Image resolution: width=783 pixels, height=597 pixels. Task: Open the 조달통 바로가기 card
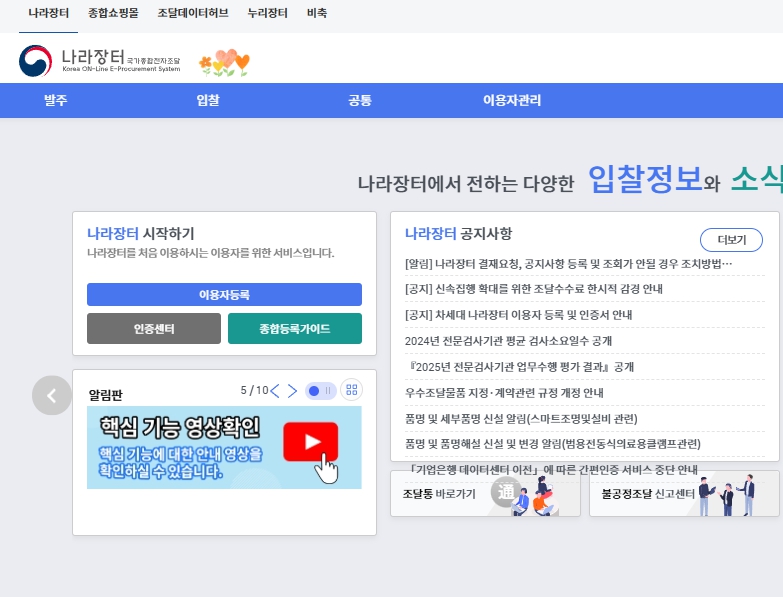pyautogui.click(x=485, y=493)
